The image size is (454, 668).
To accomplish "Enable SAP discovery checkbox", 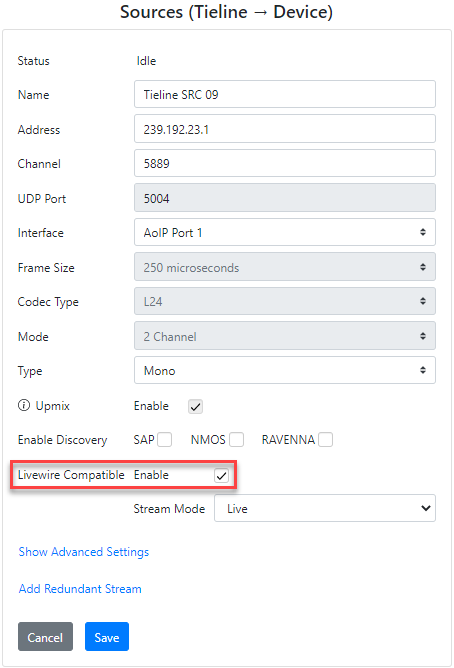I will pos(164,439).
